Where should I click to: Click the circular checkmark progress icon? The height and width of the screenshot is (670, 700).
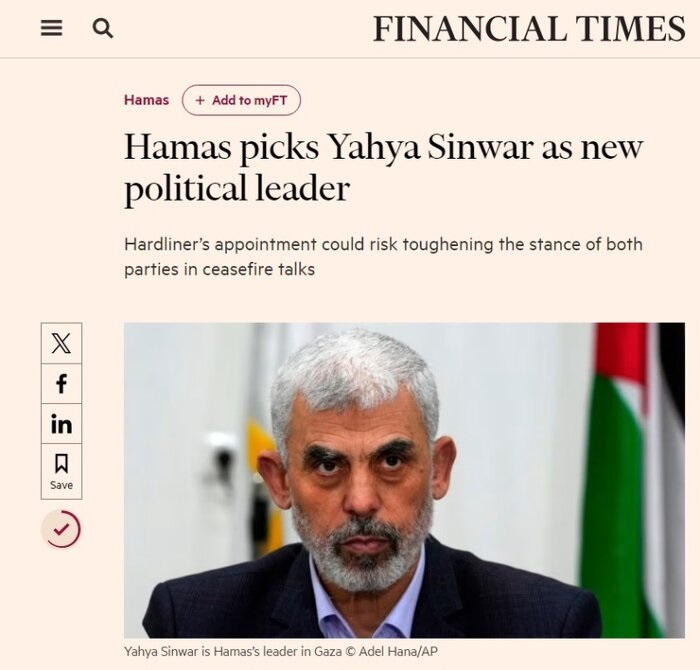click(x=61, y=529)
